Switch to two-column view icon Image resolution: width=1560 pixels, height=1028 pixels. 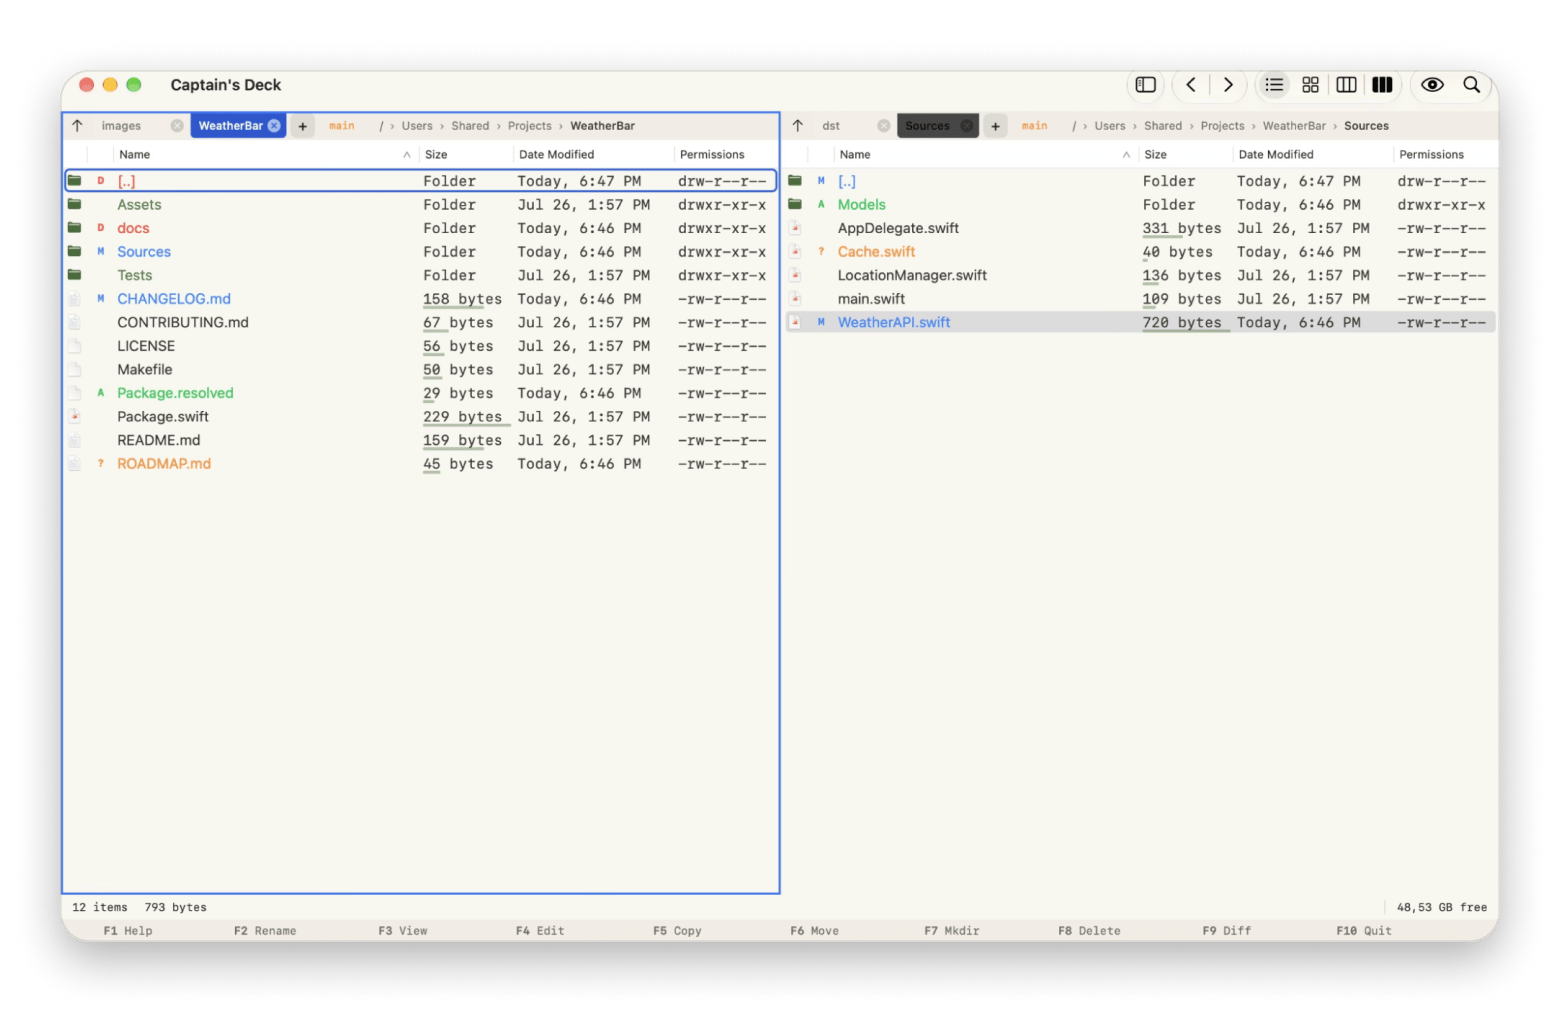(x=1346, y=85)
